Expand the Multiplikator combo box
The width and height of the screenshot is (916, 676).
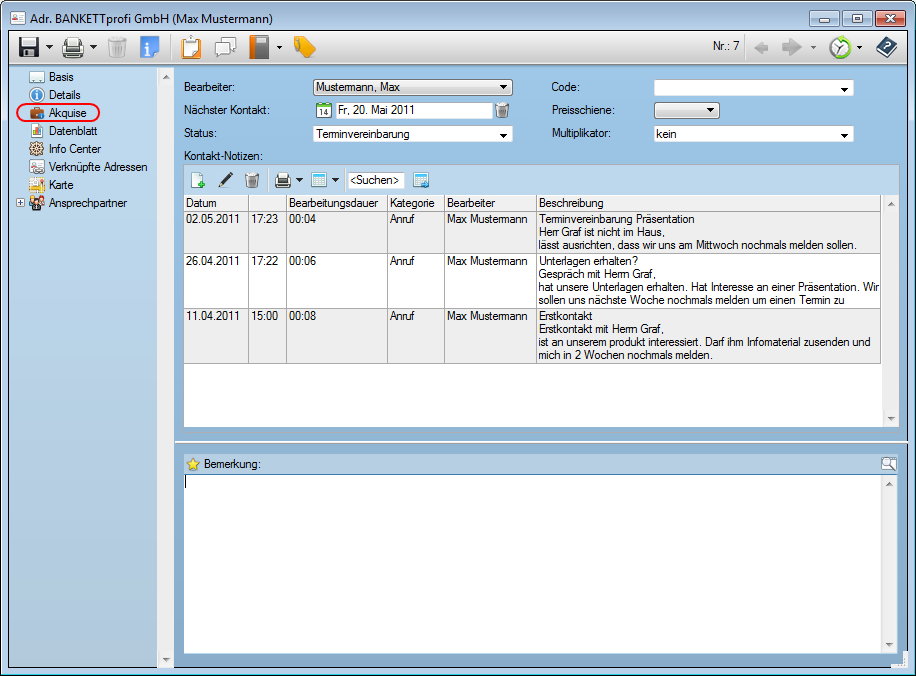tap(845, 134)
